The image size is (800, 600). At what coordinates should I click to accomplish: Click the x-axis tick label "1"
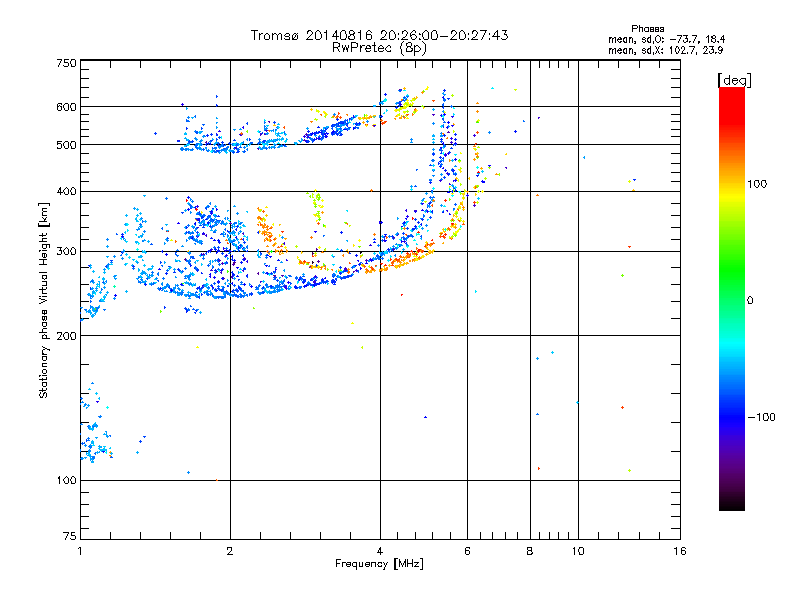click(80, 551)
